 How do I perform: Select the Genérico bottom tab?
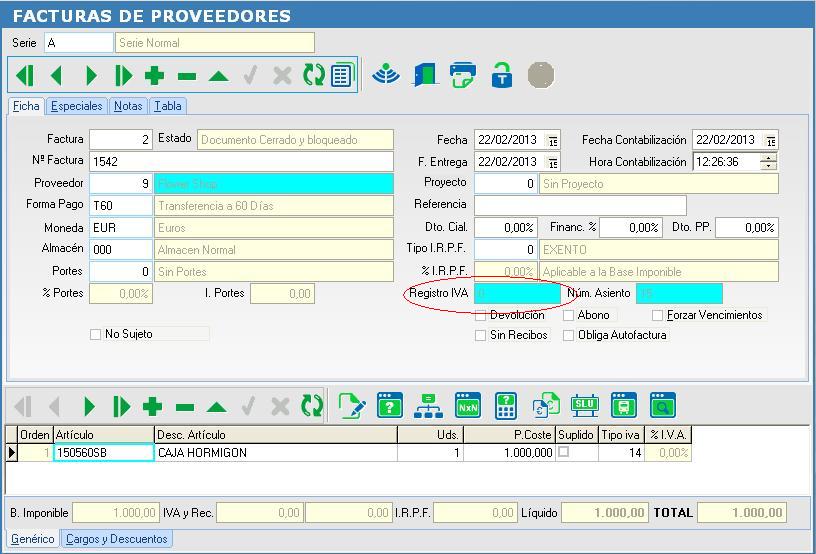(33, 539)
